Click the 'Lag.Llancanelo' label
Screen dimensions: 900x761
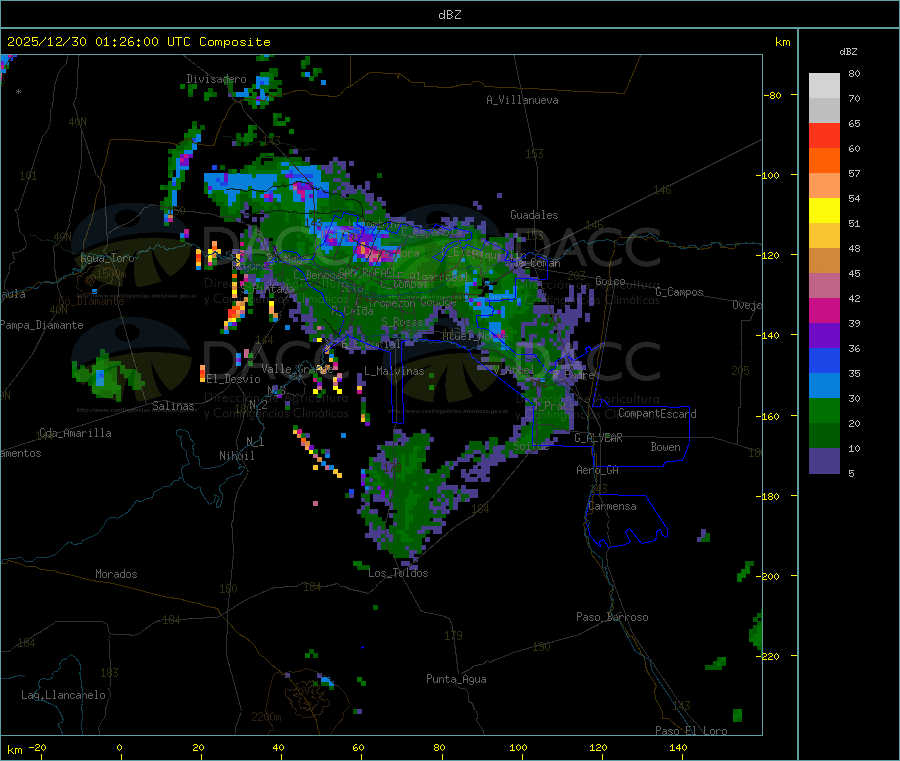(64, 695)
